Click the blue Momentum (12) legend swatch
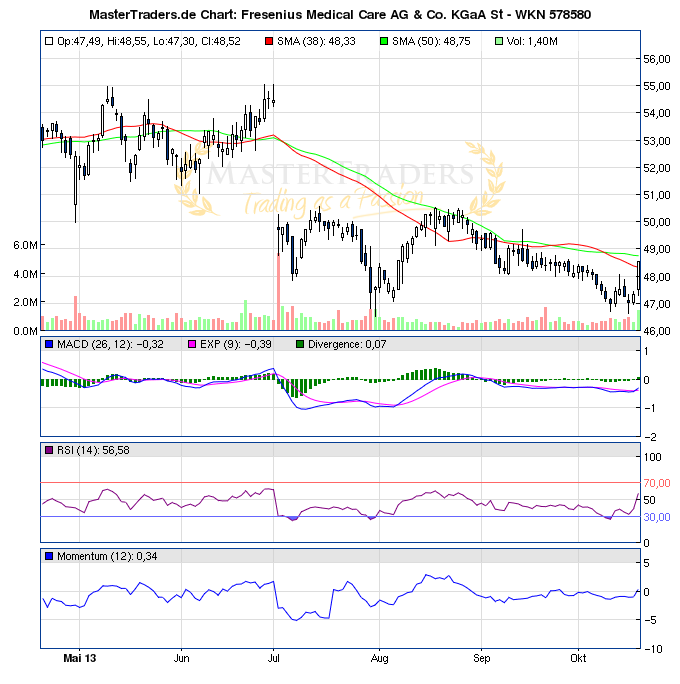The height and width of the screenshot is (684, 680). pyautogui.click(x=49, y=557)
